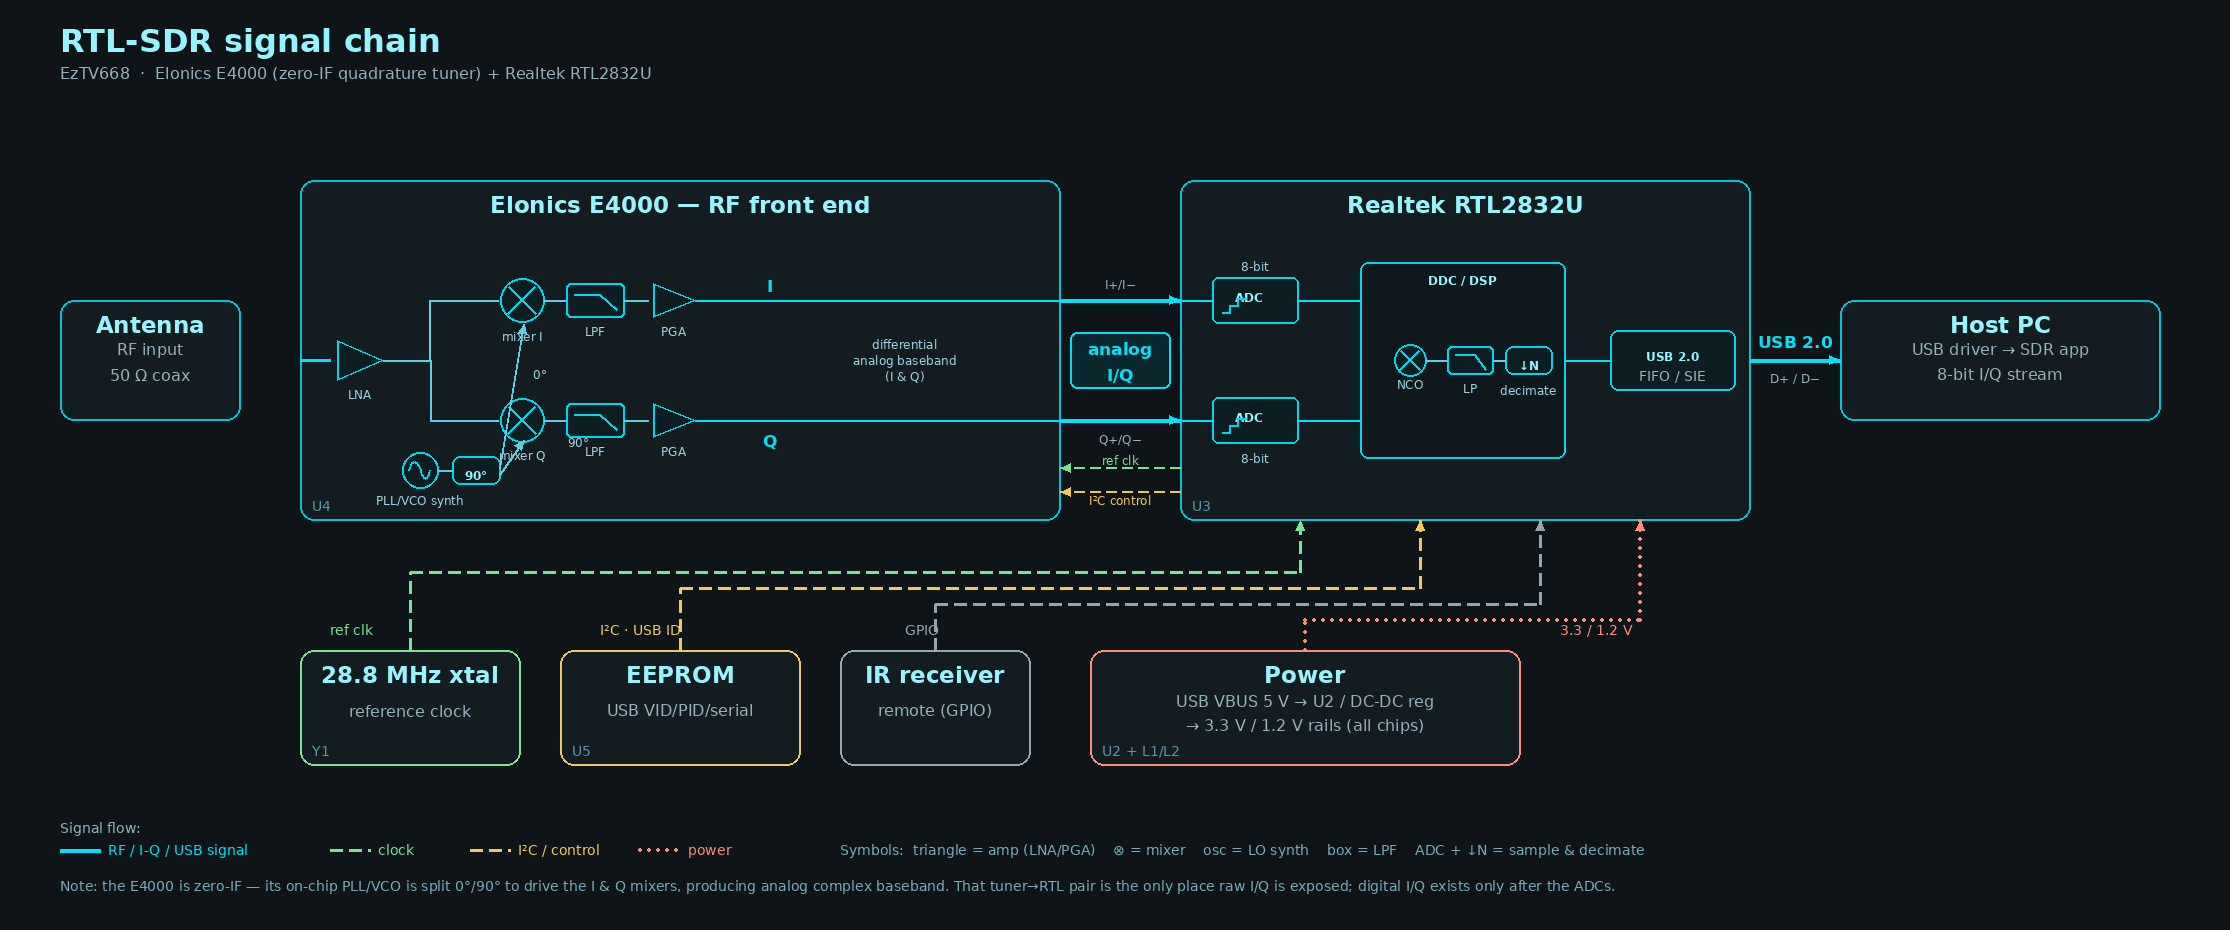Click the Antenna RF input block
The width and height of the screenshot is (2230, 930).
click(150, 360)
